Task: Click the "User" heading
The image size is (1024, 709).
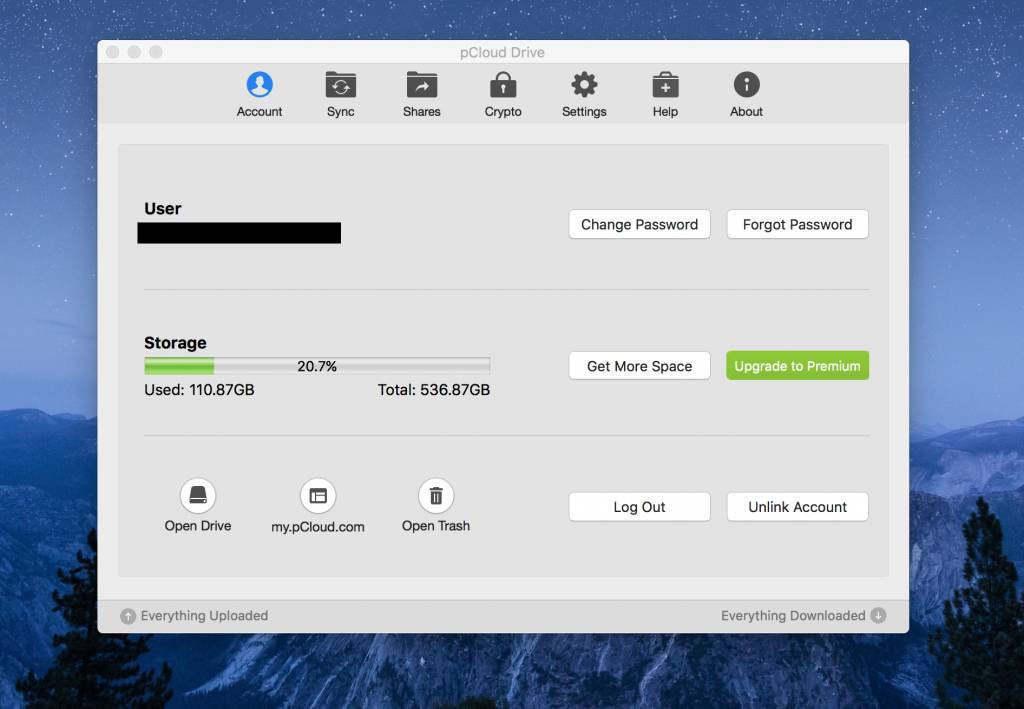Action: click(163, 208)
